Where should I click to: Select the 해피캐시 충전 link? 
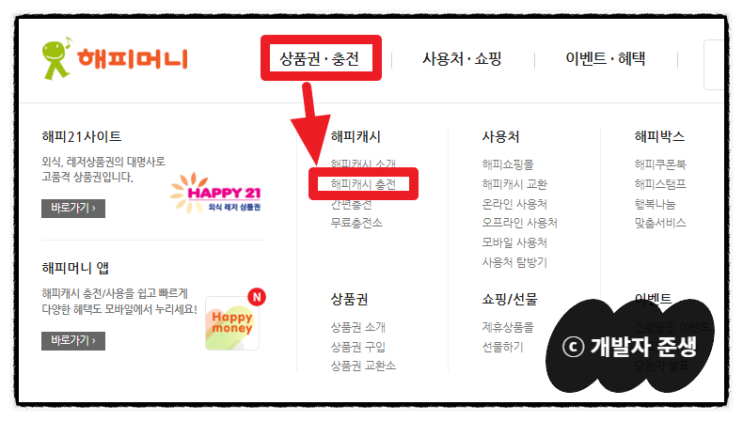coord(363,184)
